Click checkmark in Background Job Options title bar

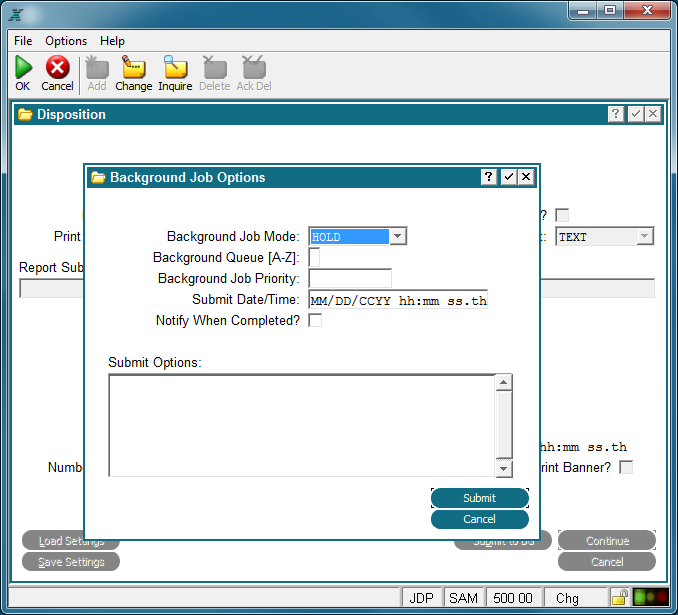coord(508,176)
